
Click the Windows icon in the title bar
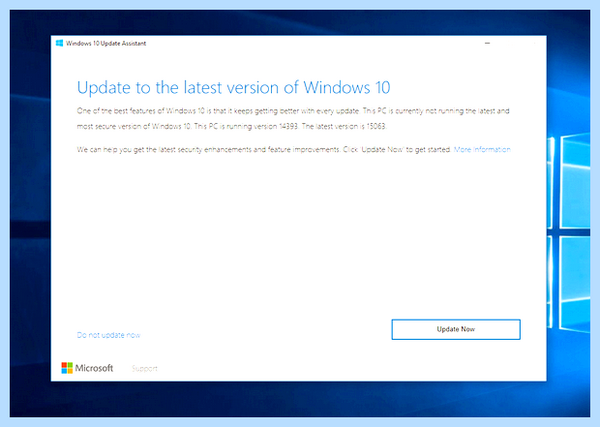click(59, 43)
